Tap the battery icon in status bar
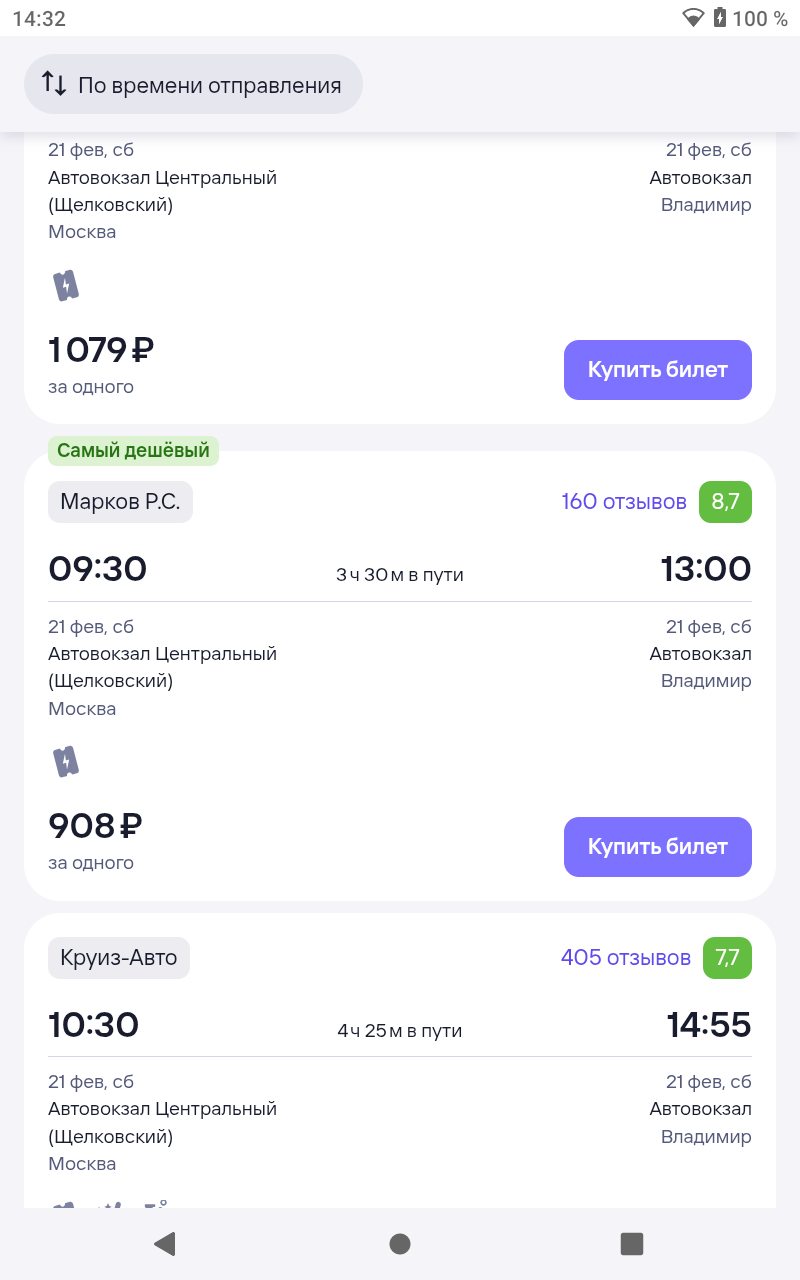 pos(720,18)
